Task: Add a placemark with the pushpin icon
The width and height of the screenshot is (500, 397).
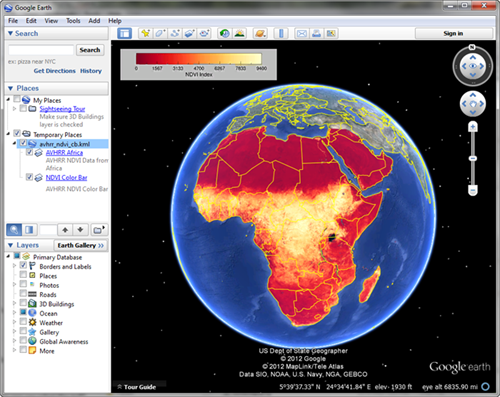Action: coord(145,33)
